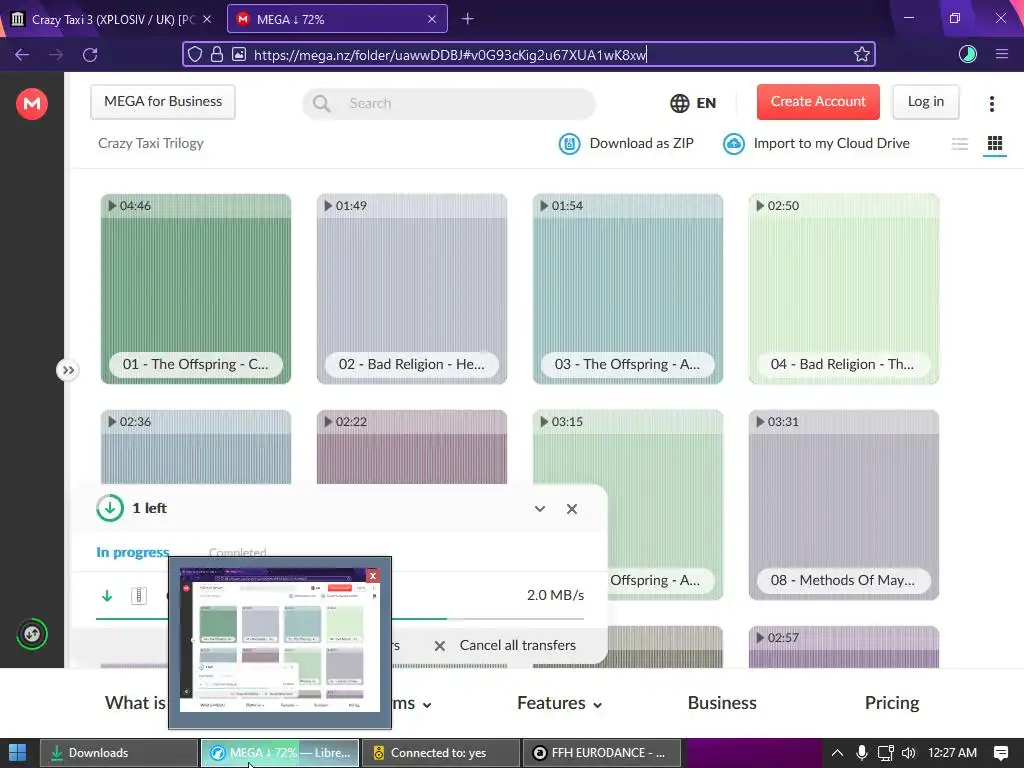Open FFH EURODANCE taskbar item
The height and width of the screenshot is (768, 1024).
click(601, 753)
